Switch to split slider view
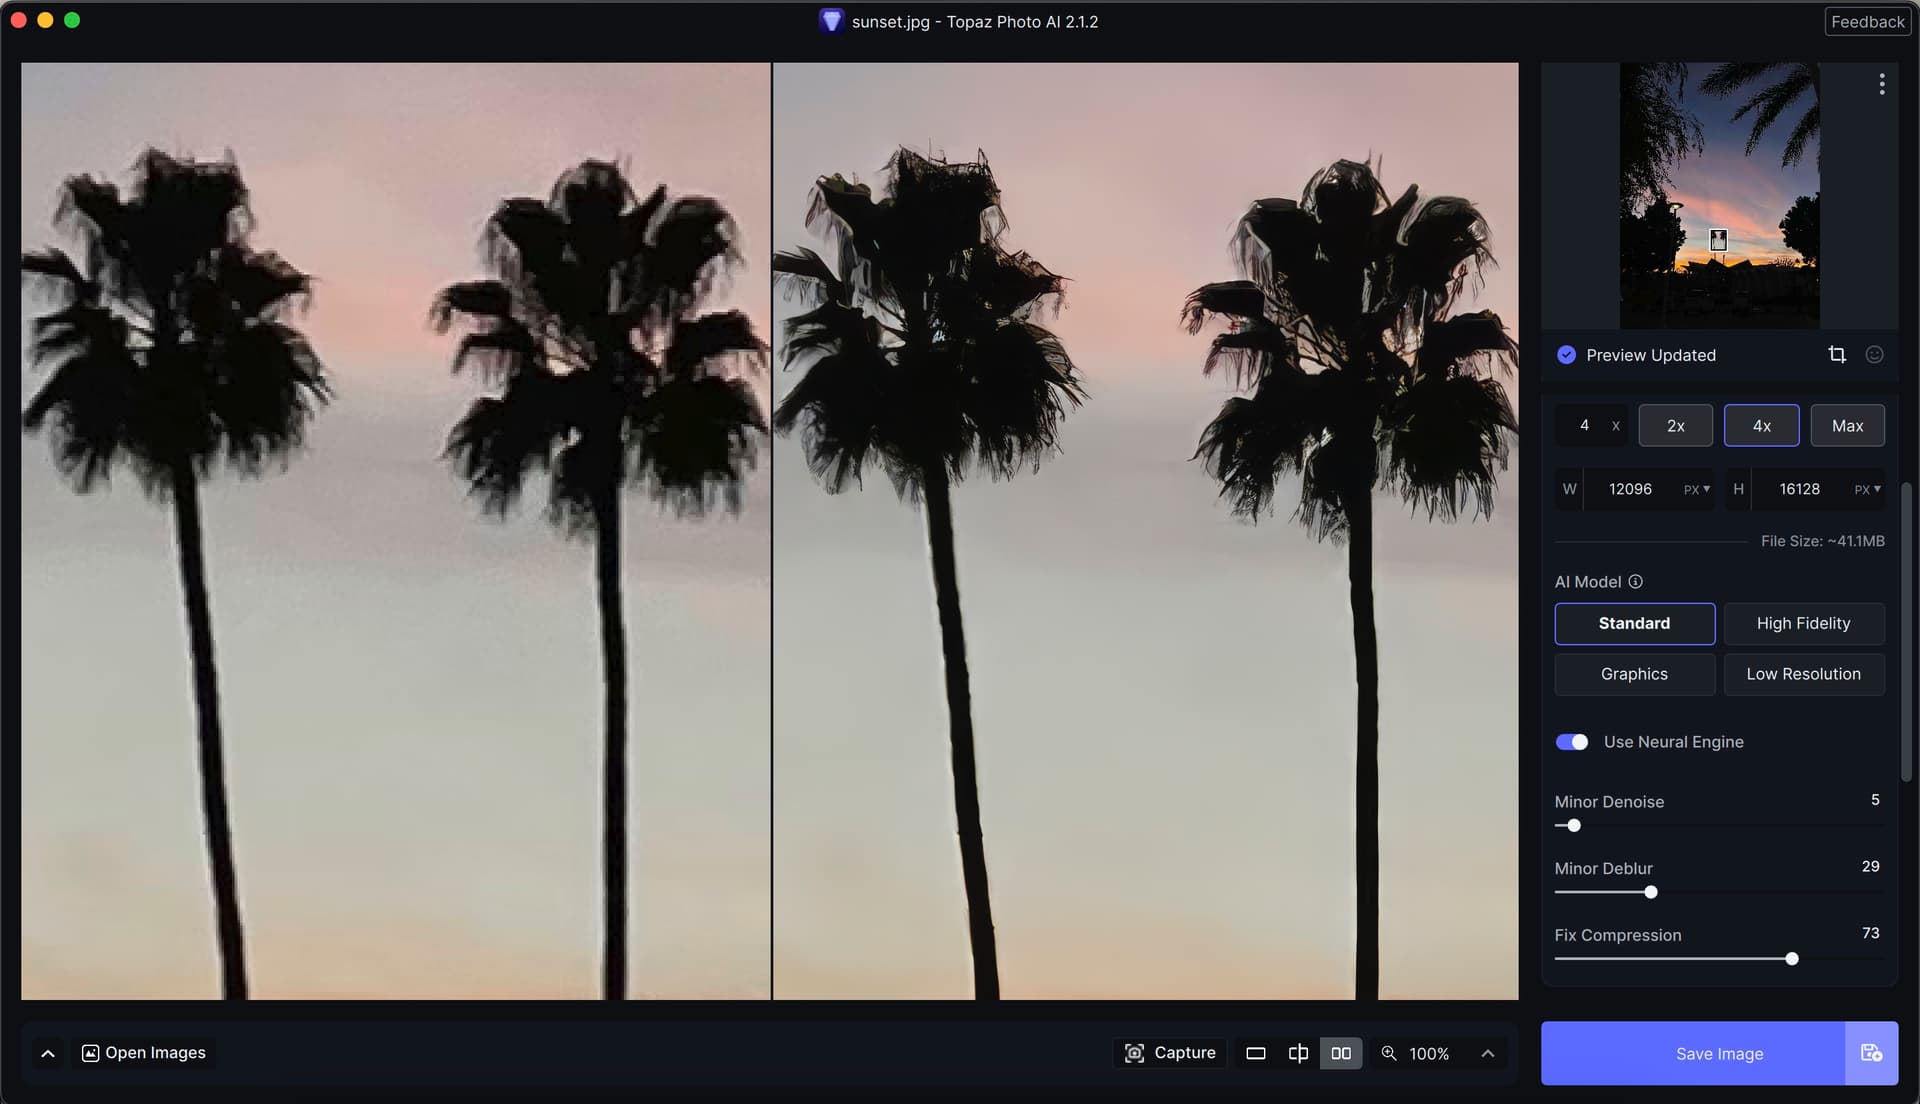This screenshot has height=1104, width=1920. (x=1298, y=1053)
